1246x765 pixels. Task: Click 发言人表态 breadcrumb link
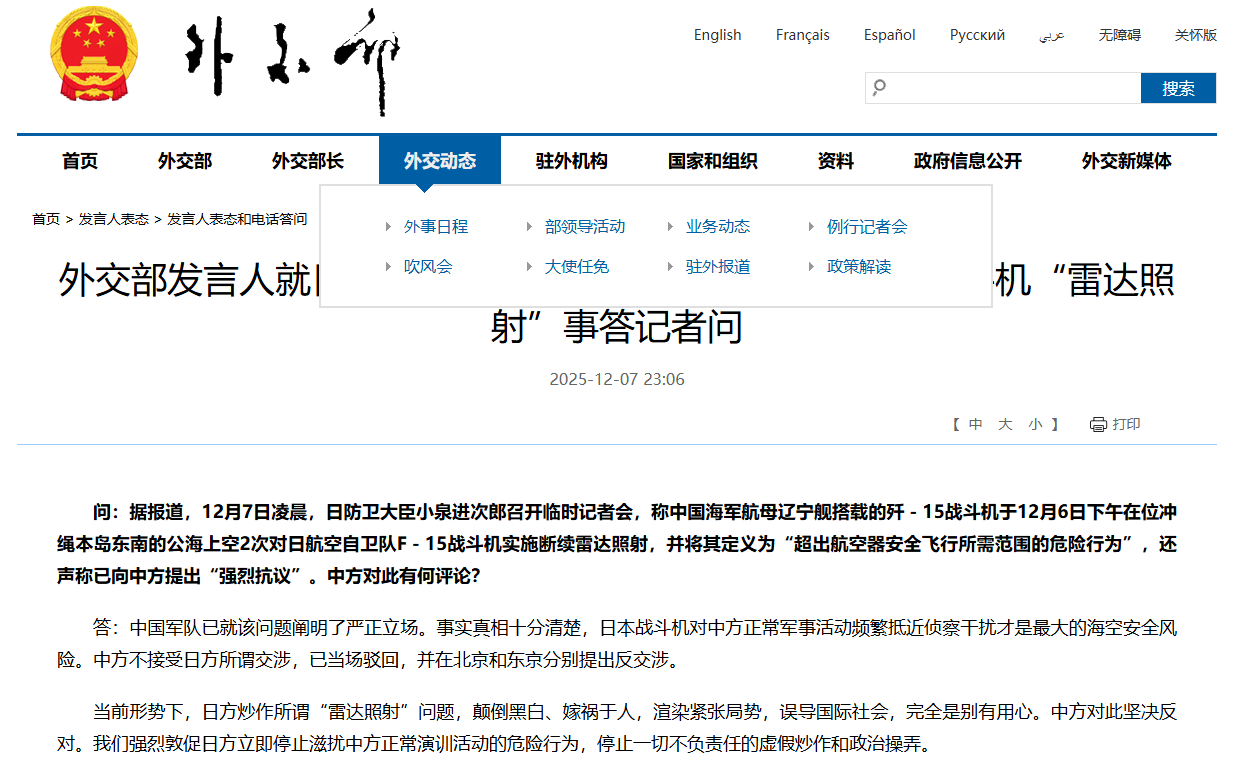click(x=114, y=219)
